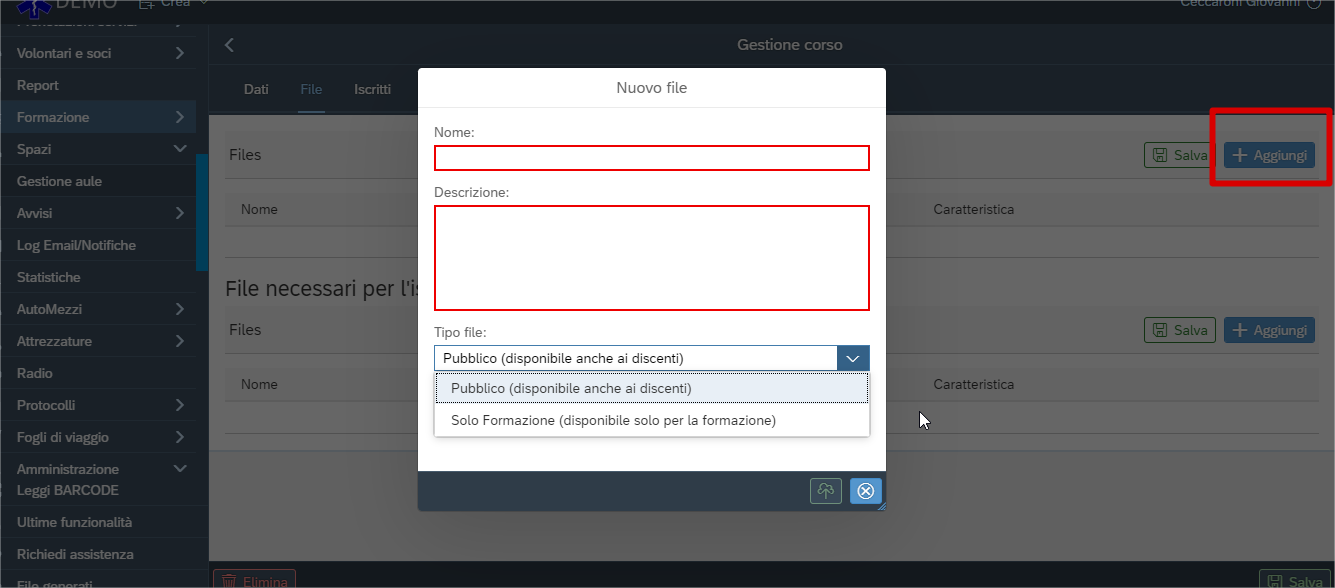
Task: Click the trash icon on Elimina button
Action: click(x=229, y=581)
